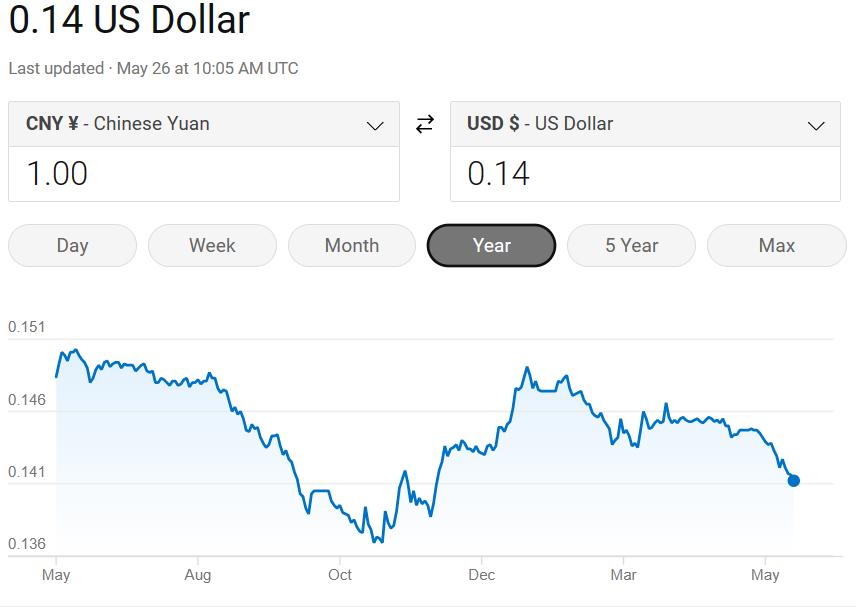
Task: Click the chevron in the USD selector
Action: point(816,126)
